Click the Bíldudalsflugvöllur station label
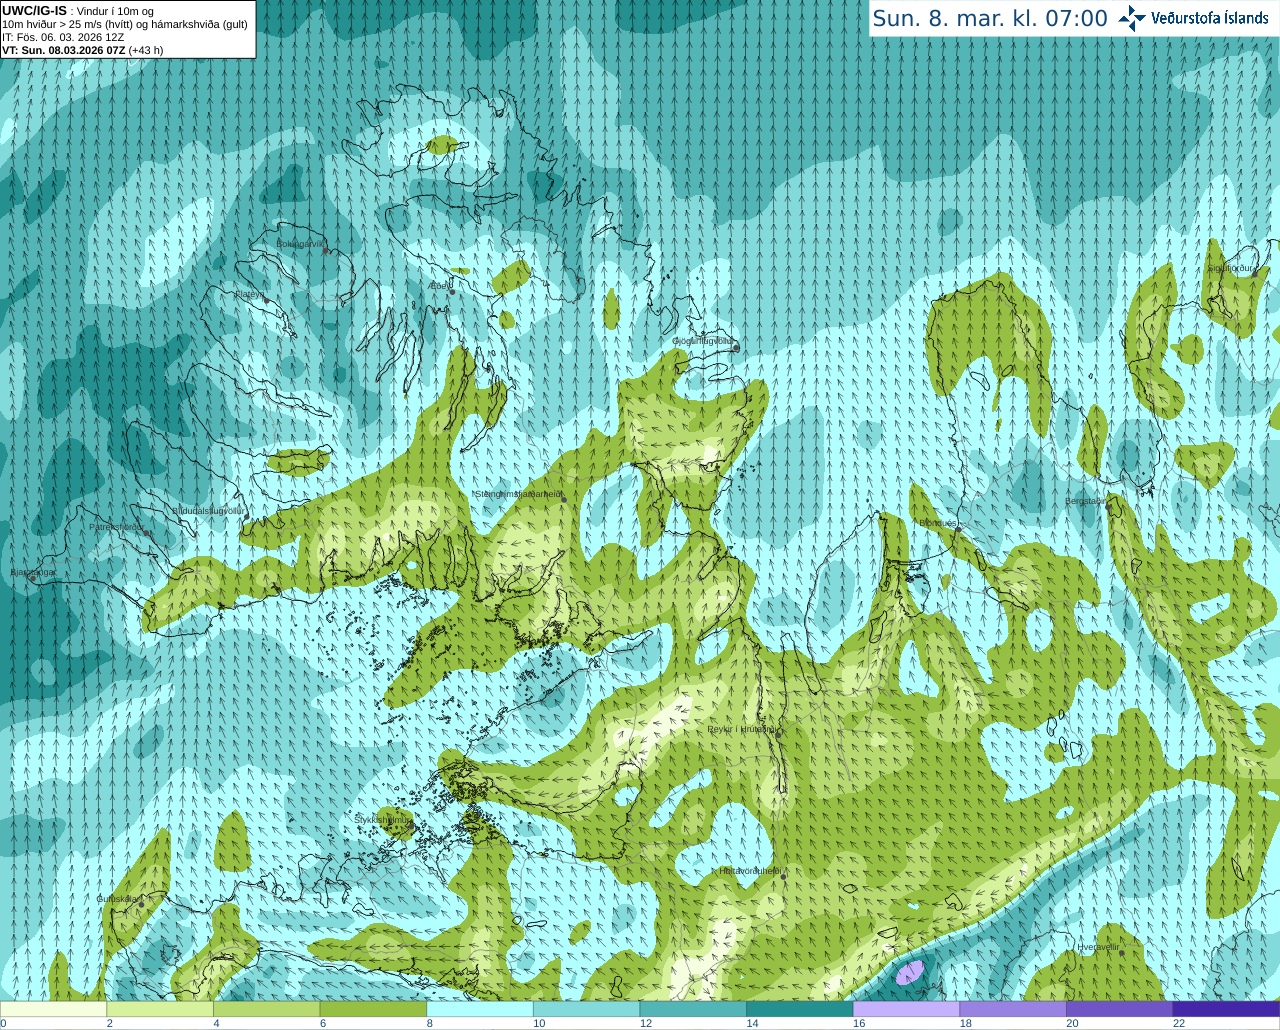Image resolution: width=1280 pixels, height=1030 pixels. tap(209, 510)
